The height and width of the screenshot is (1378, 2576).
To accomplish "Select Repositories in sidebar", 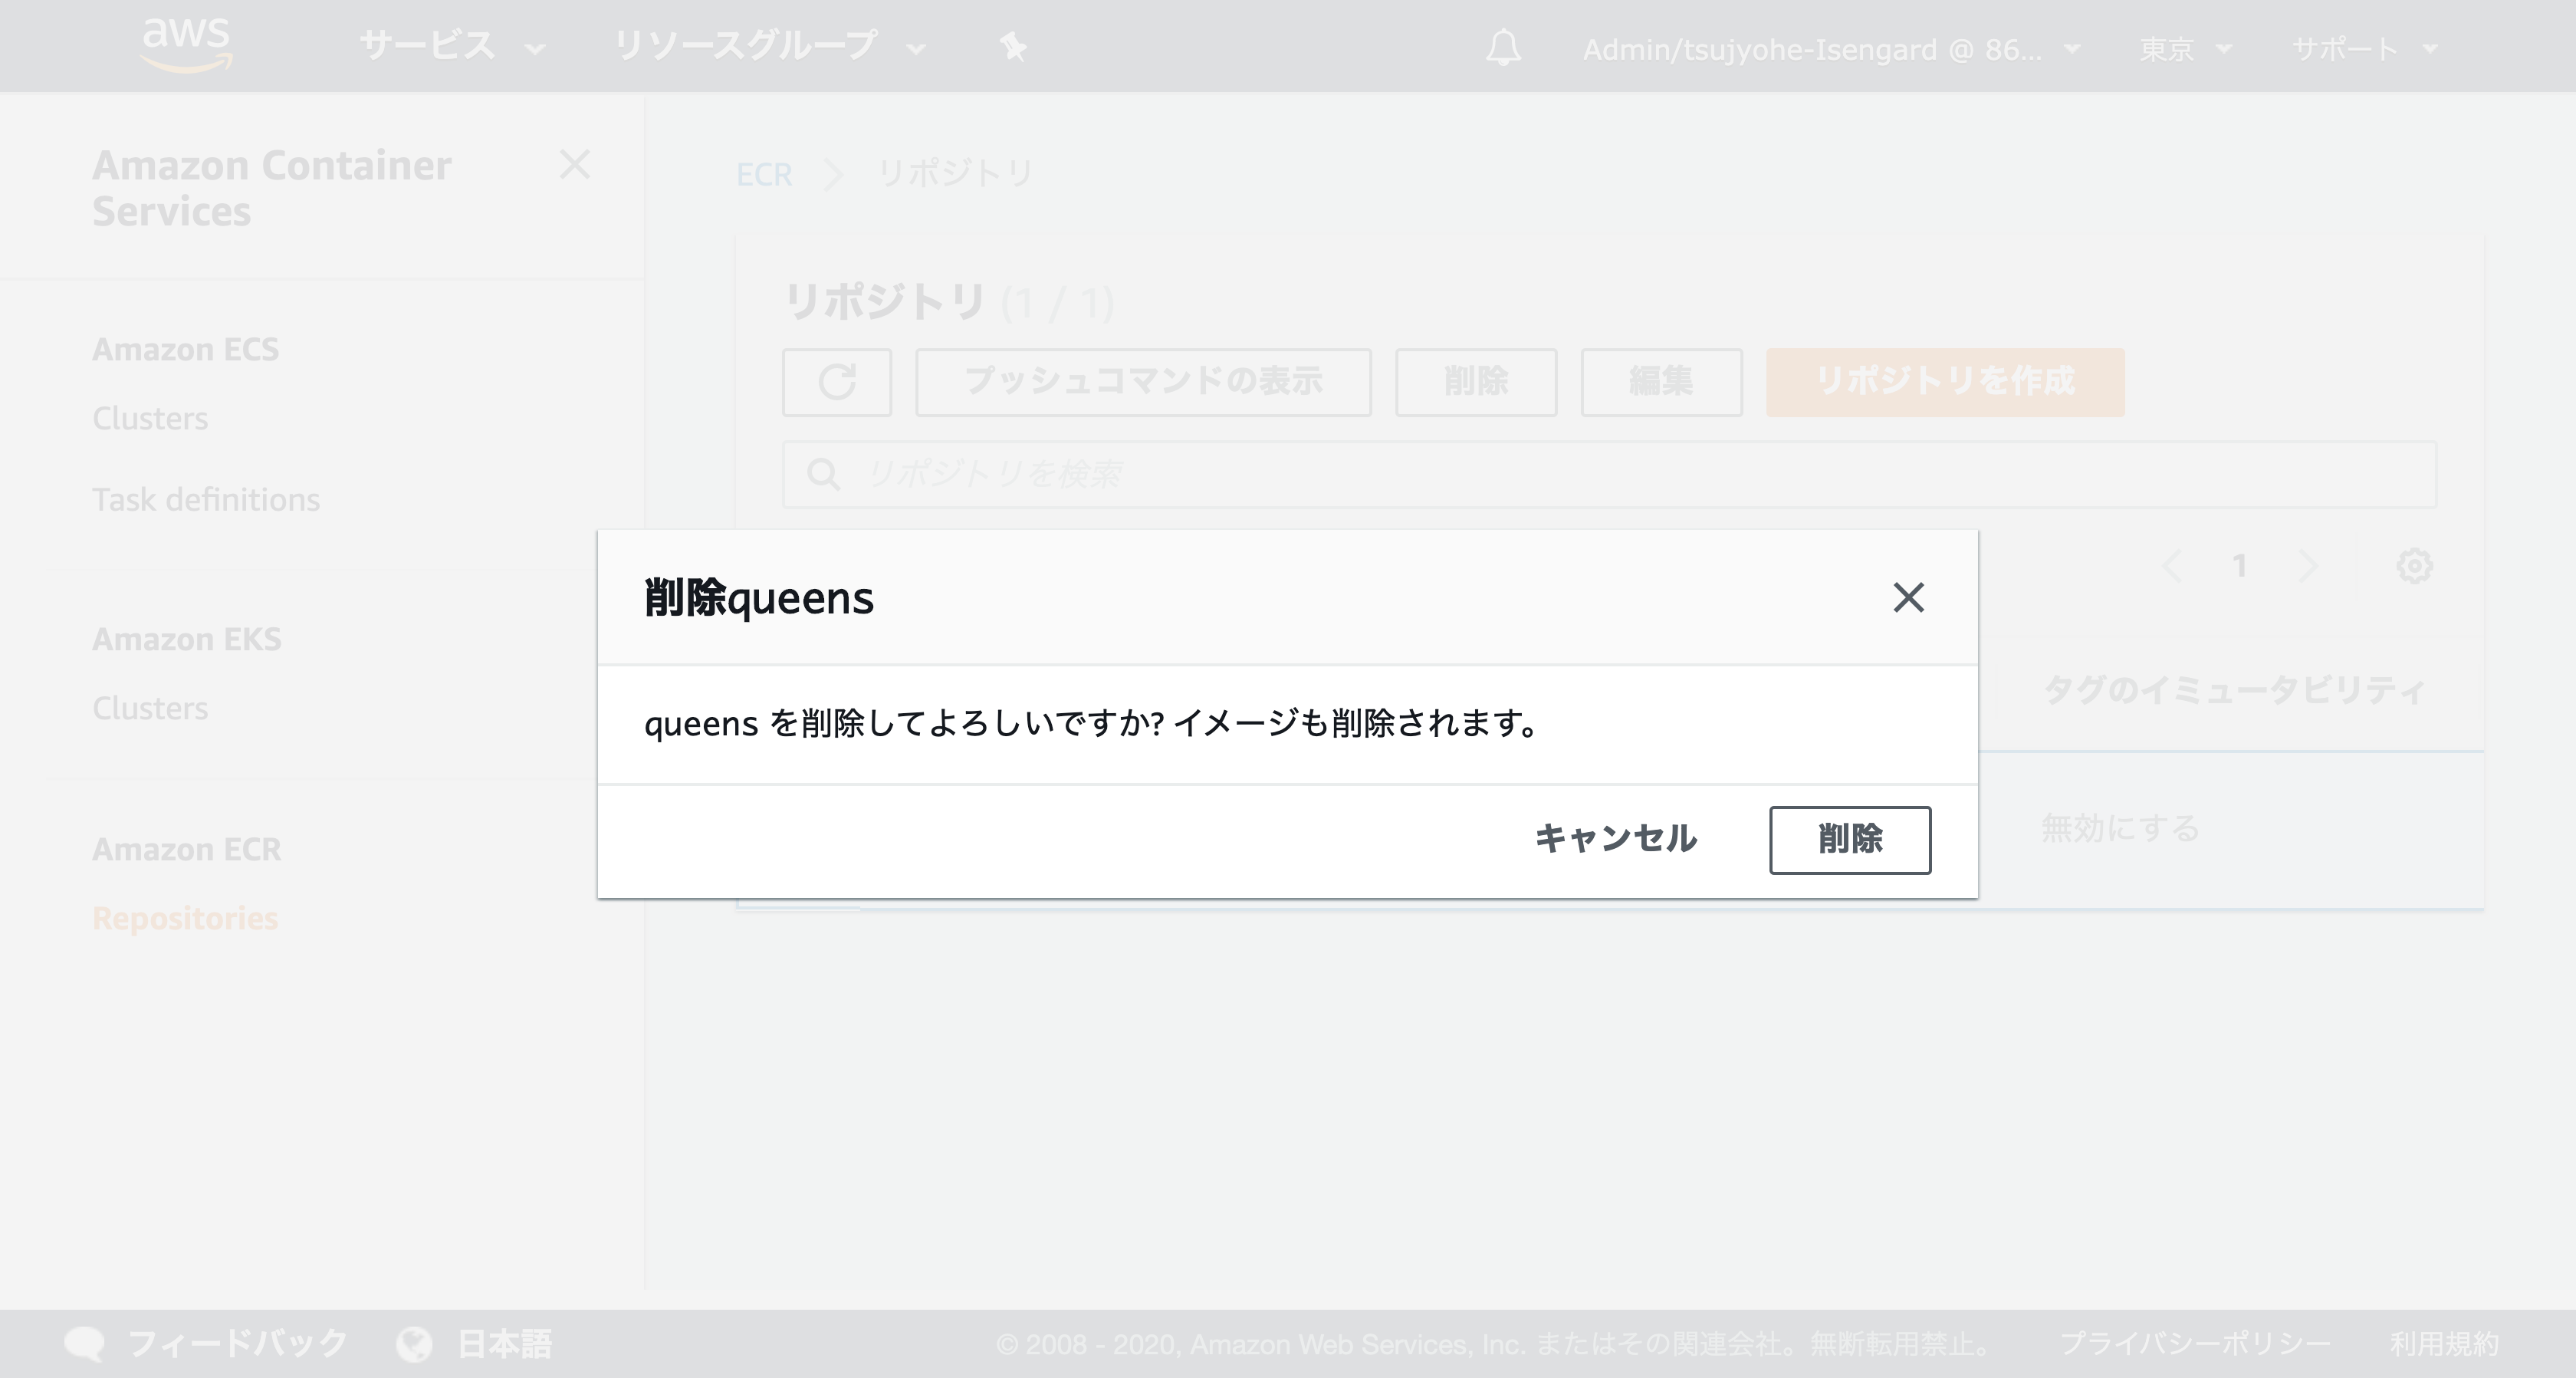I will (x=185, y=918).
